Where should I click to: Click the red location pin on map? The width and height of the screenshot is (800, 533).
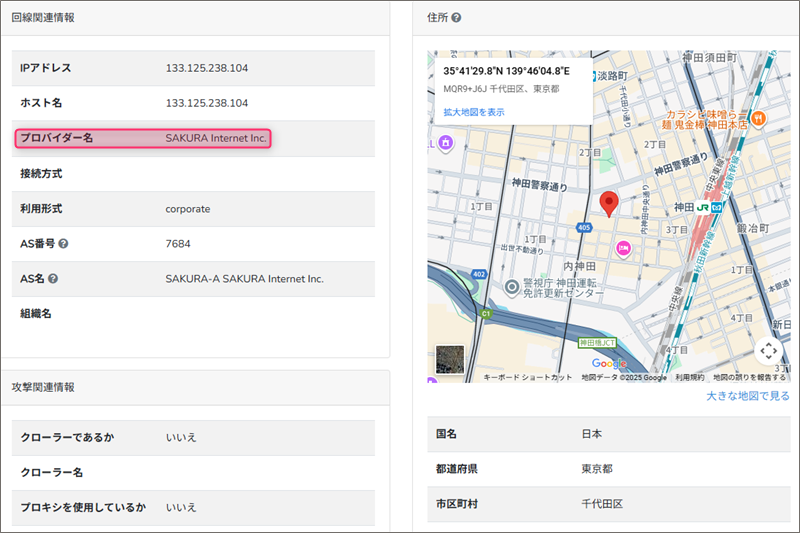(x=608, y=203)
